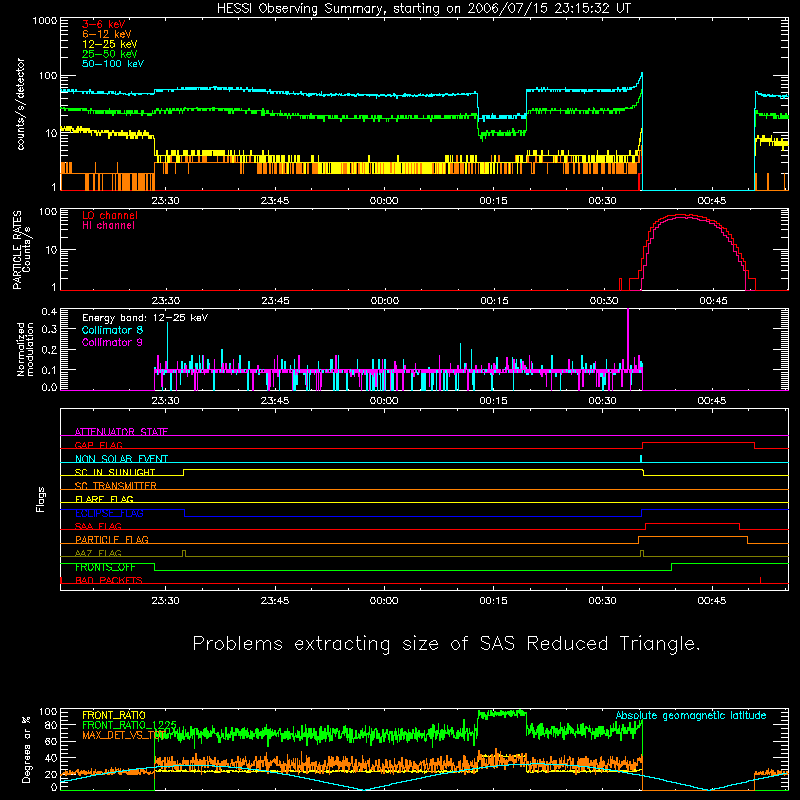Click the GAP_FLAG label
800x800 pixels.
tap(98, 445)
